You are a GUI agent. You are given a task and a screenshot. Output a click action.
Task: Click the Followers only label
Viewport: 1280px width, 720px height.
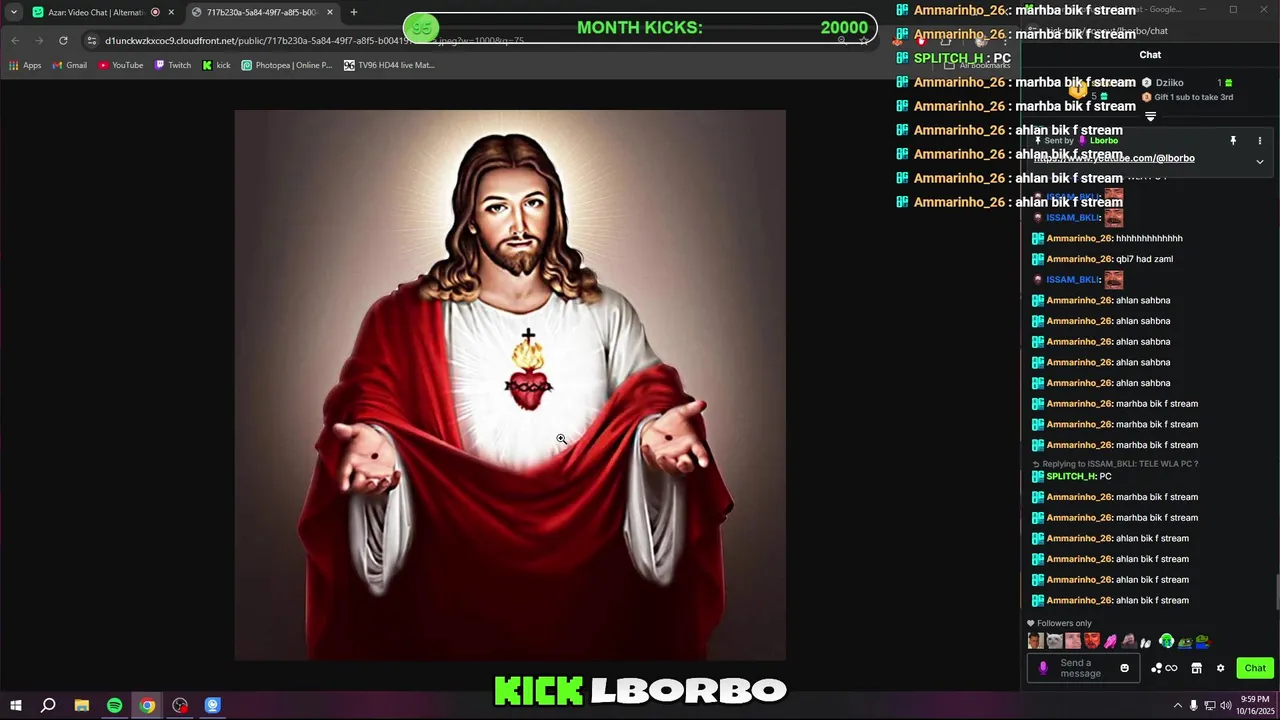[x=1064, y=623]
